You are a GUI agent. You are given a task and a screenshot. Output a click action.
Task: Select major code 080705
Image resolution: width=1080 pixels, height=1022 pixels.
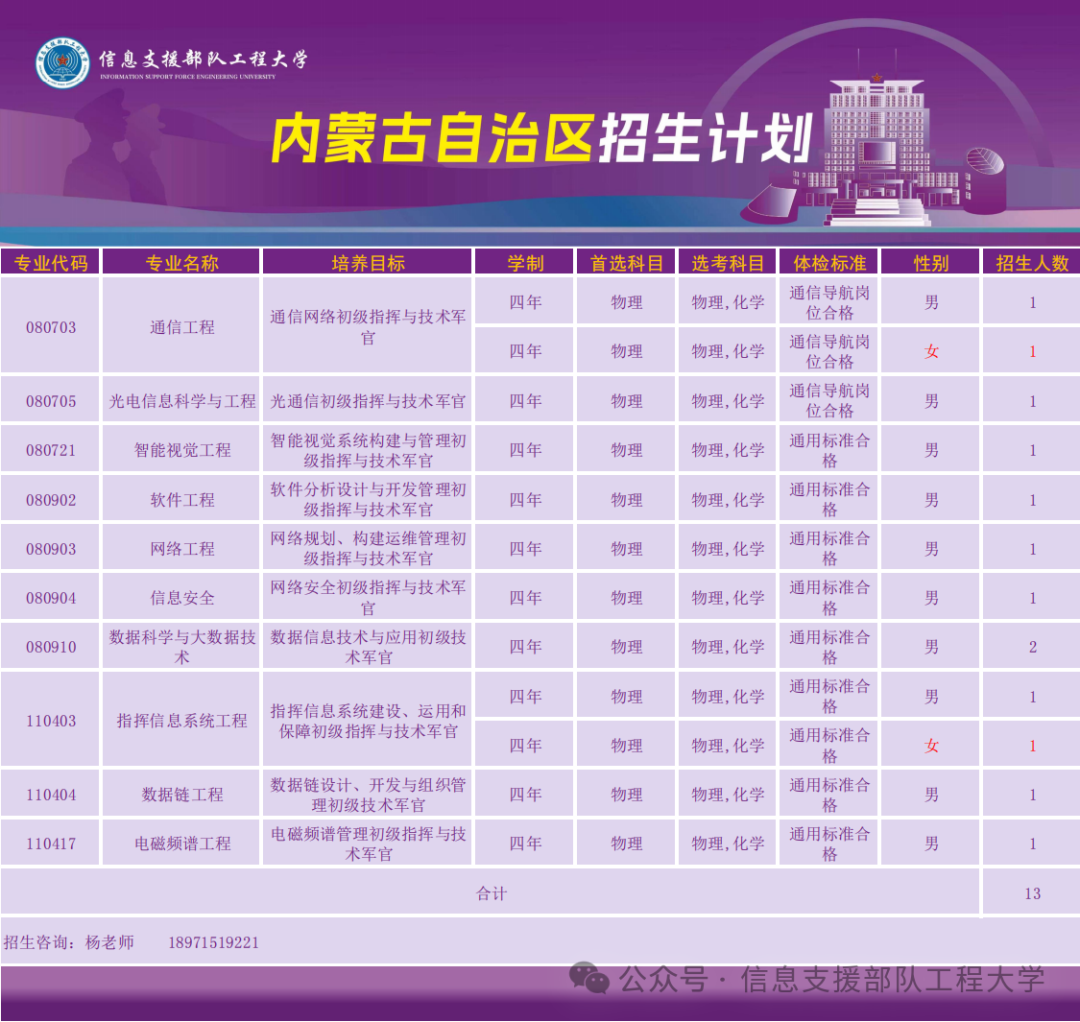50,401
